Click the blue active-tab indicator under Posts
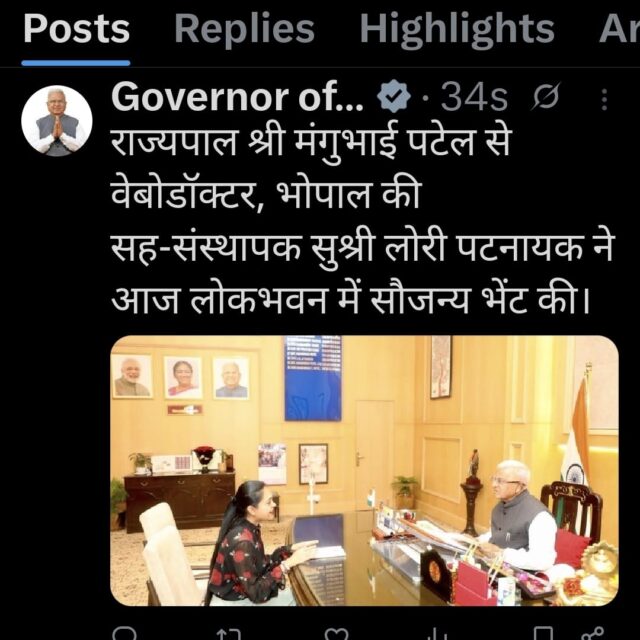This screenshot has height=640, width=640. pyautogui.click(x=76, y=63)
